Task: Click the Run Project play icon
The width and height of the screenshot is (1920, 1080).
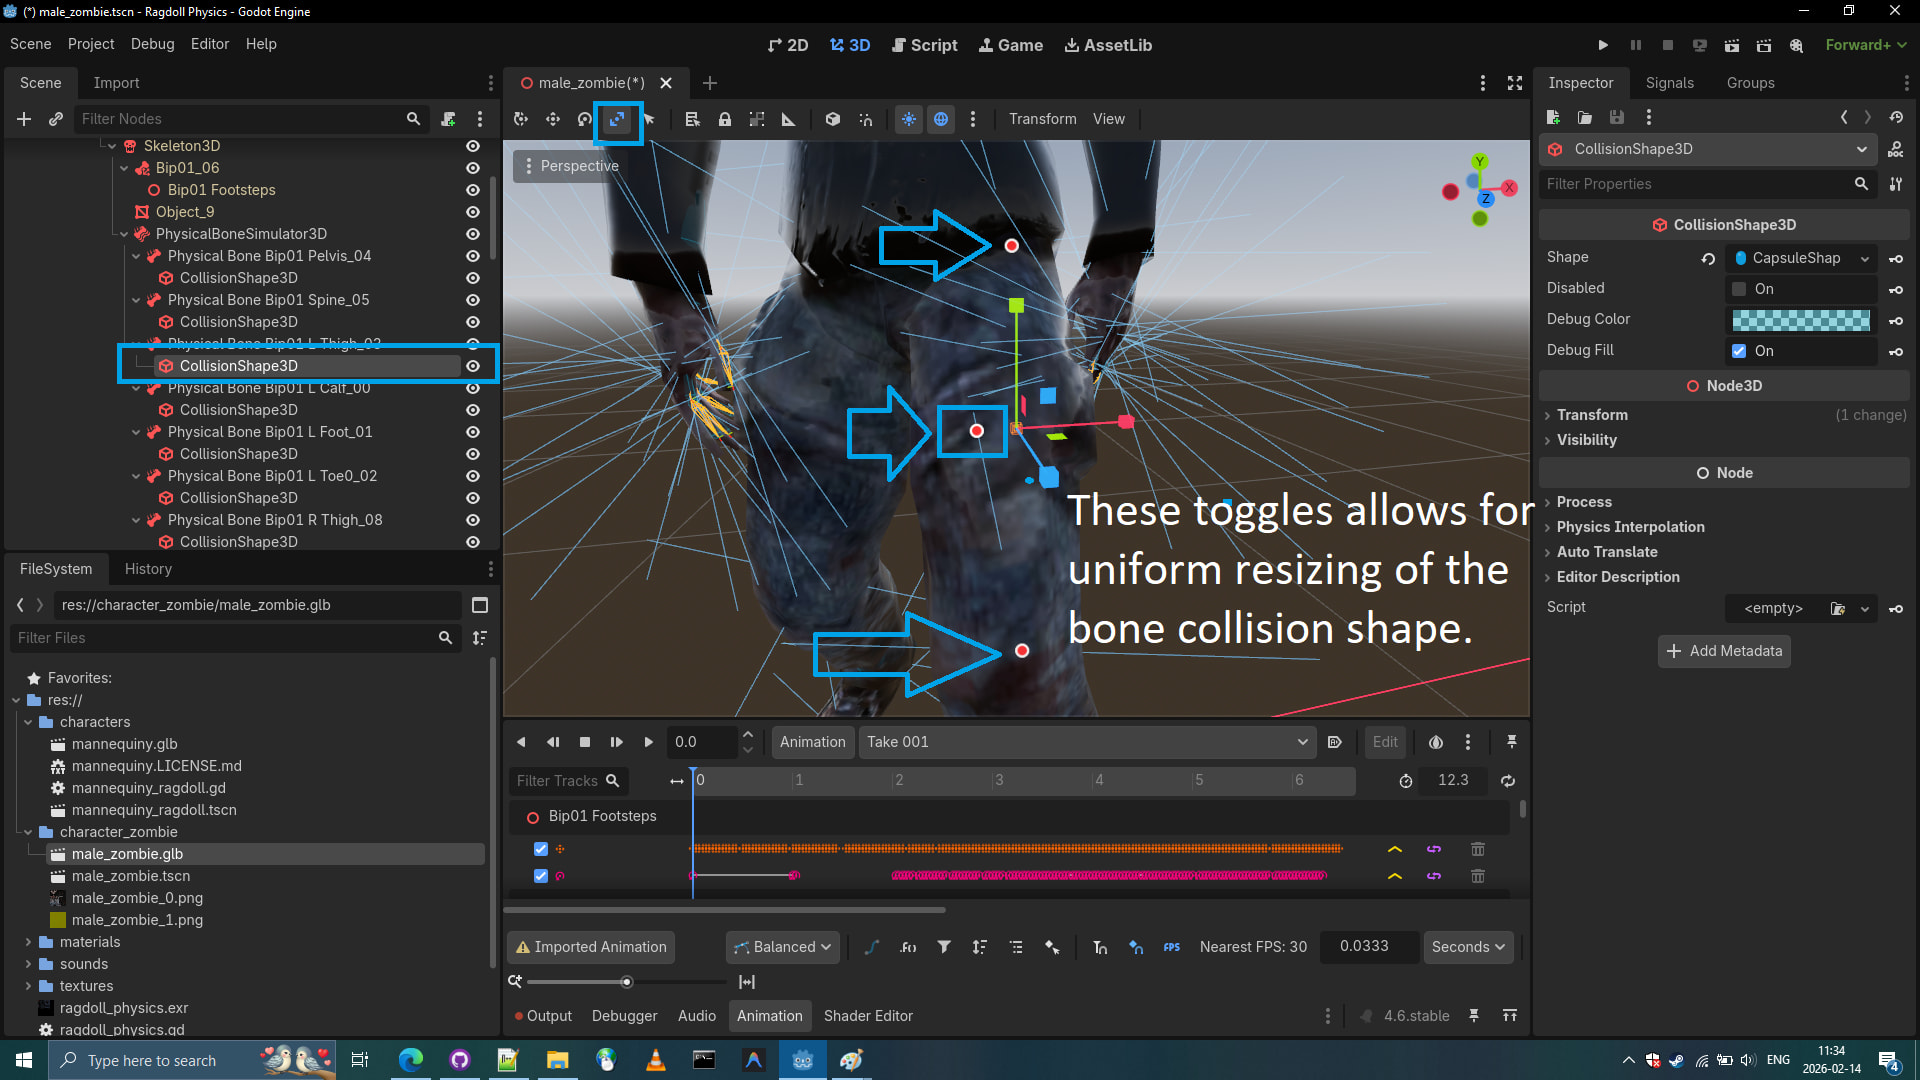Action: (1603, 45)
